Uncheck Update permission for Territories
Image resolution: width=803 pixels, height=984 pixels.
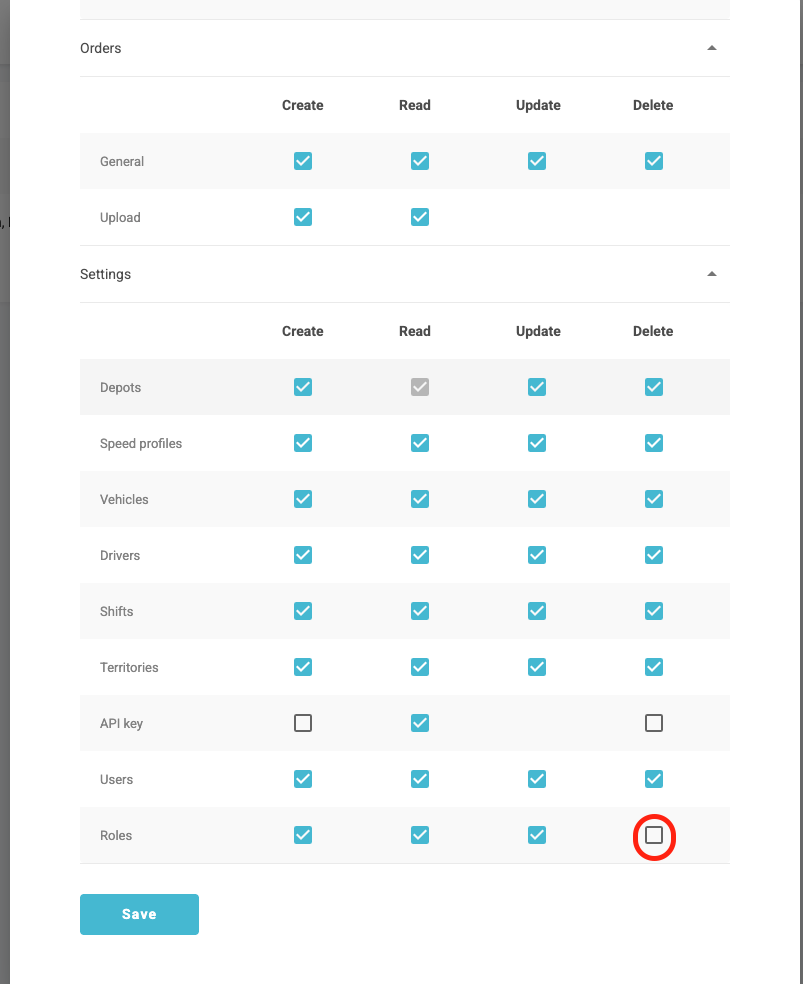pos(537,667)
